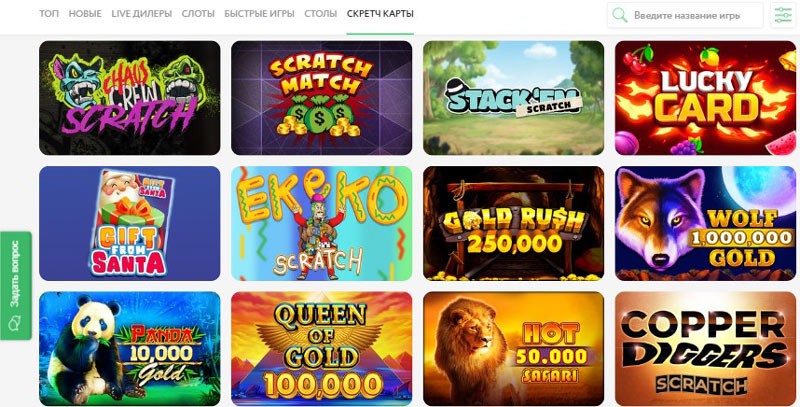The height and width of the screenshot is (407, 800).
Task: Select the Lucky Card game thumbnail
Action: pyautogui.click(x=706, y=98)
